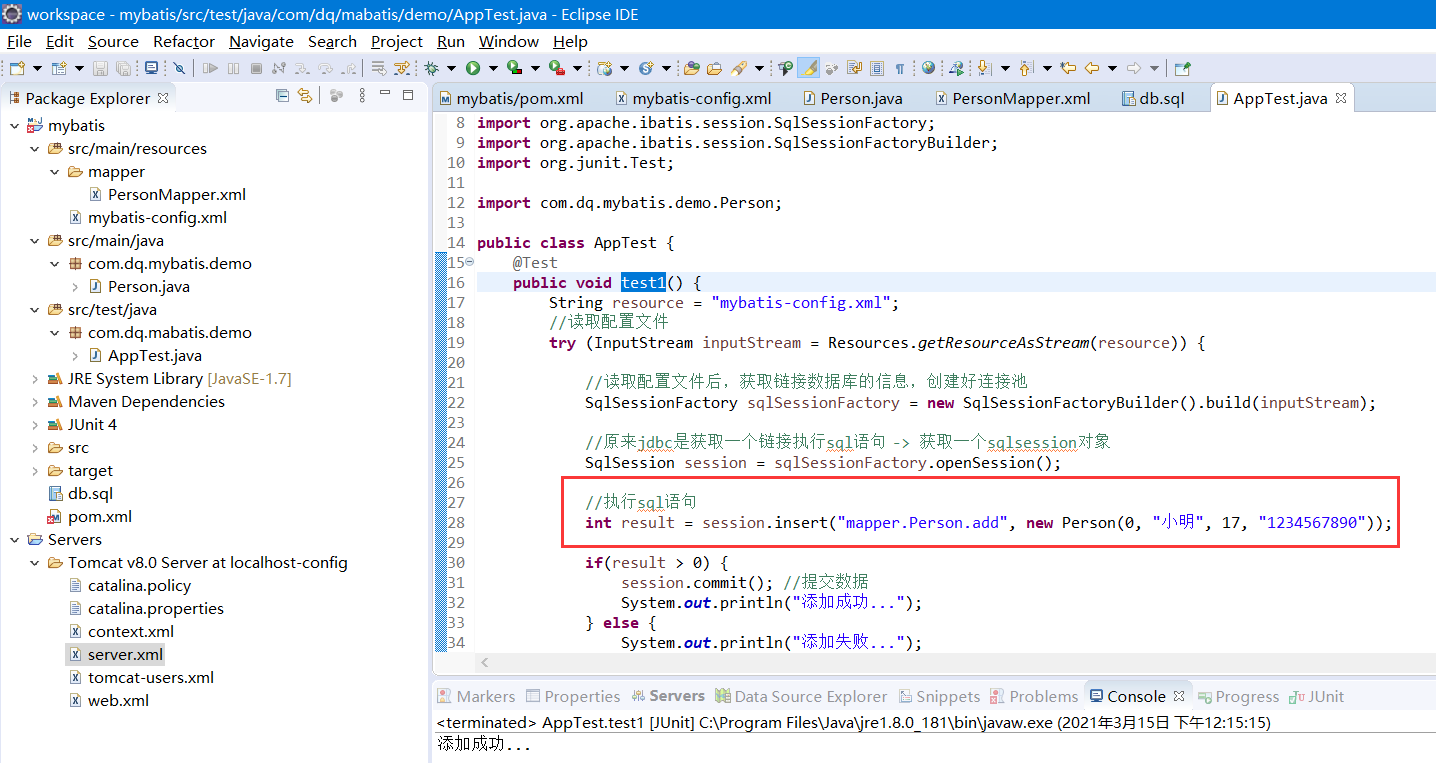The width and height of the screenshot is (1436, 763).
Task: Open dropdown arrow next to Debug icon
Action: (450, 68)
